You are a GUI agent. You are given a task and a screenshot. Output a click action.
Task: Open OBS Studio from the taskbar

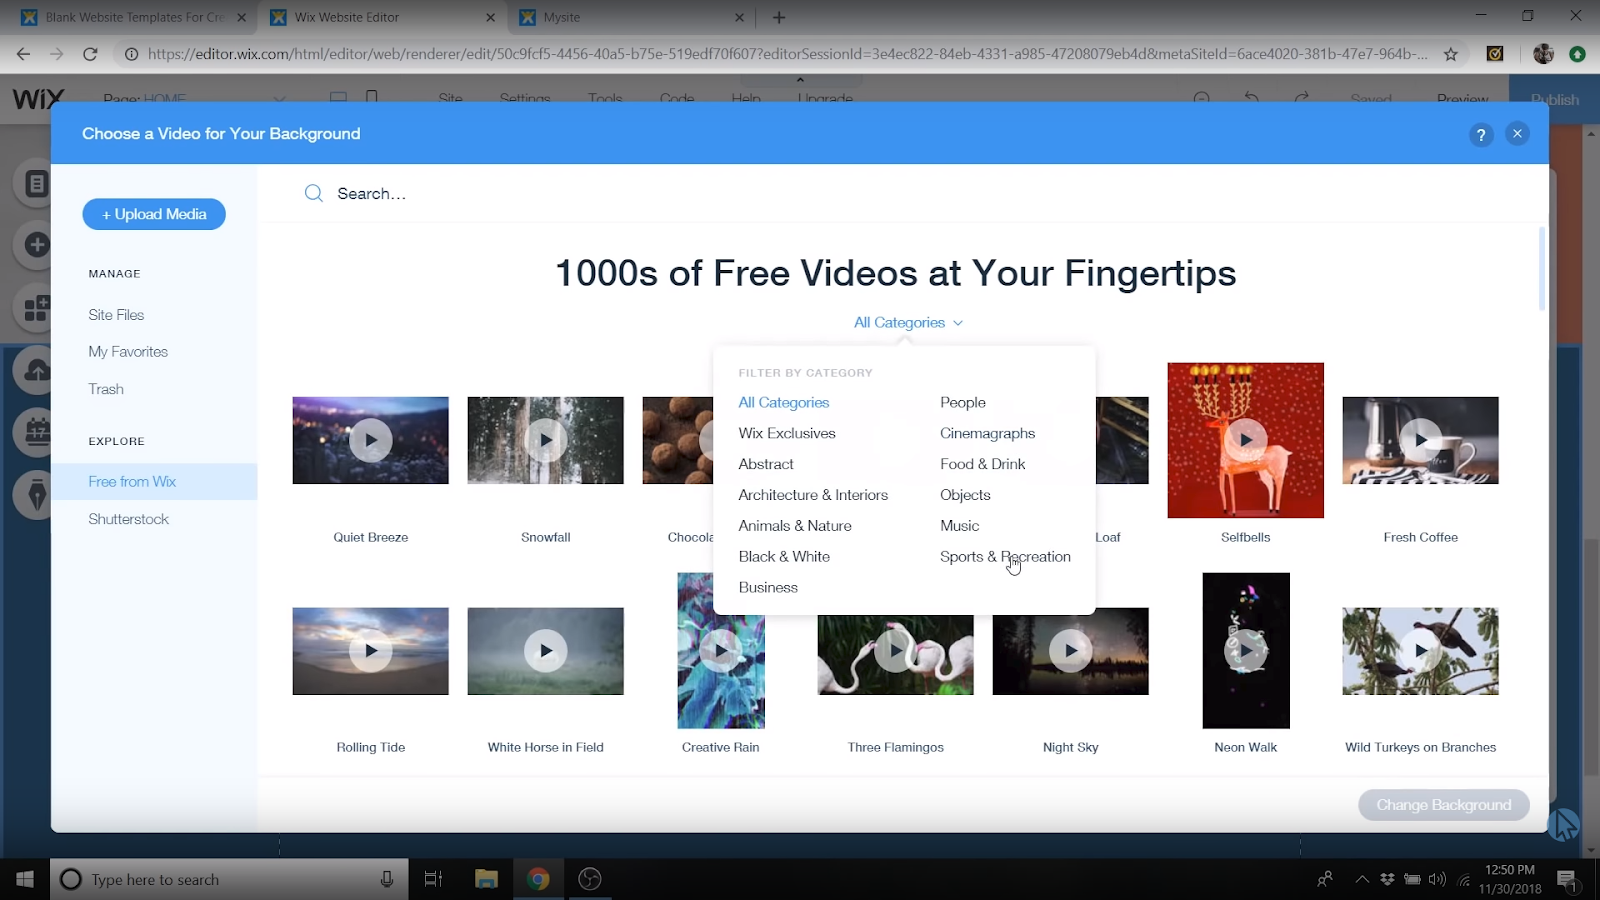click(x=590, y=879)
